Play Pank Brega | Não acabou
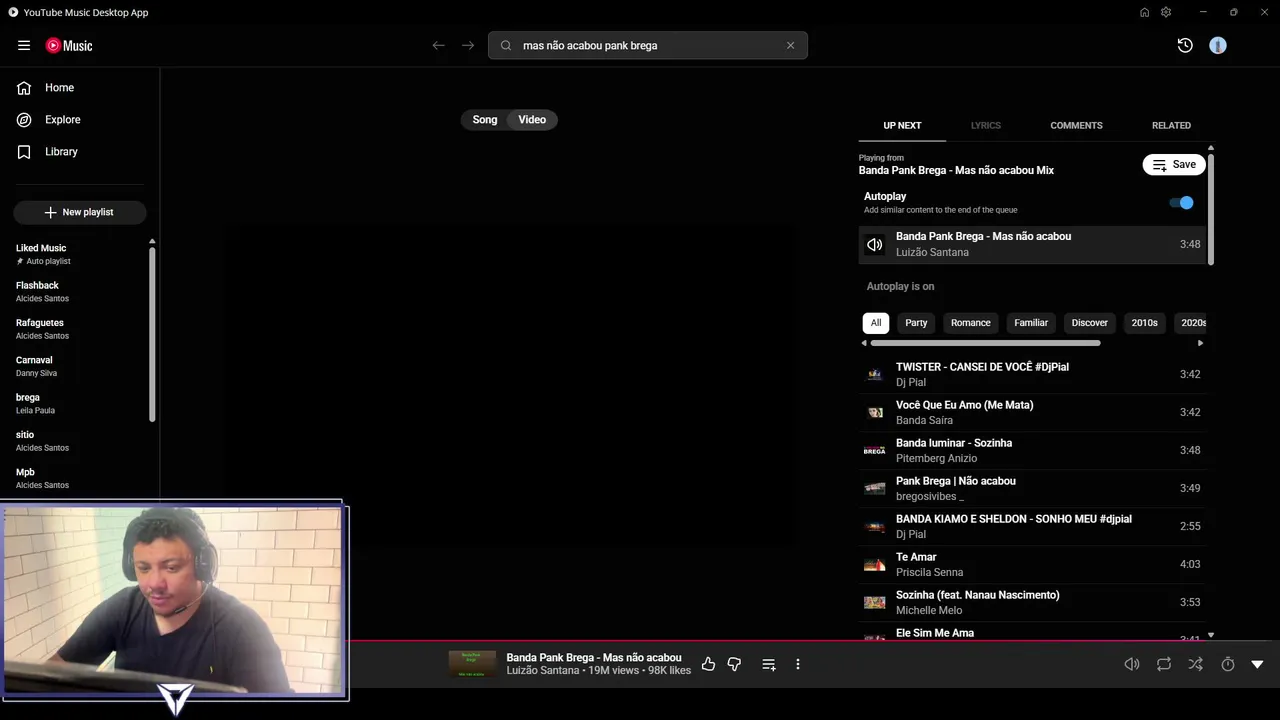 pos(1033,489)
